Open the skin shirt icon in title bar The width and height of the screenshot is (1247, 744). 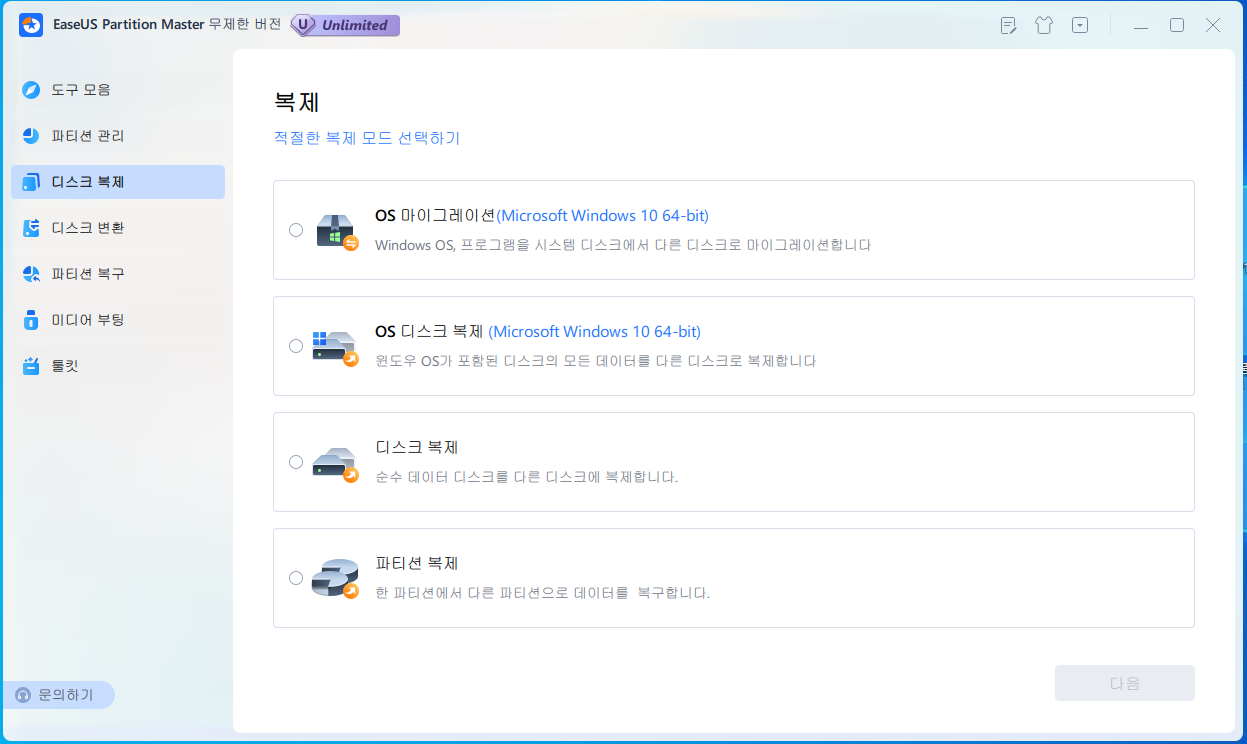(1044, 26)
